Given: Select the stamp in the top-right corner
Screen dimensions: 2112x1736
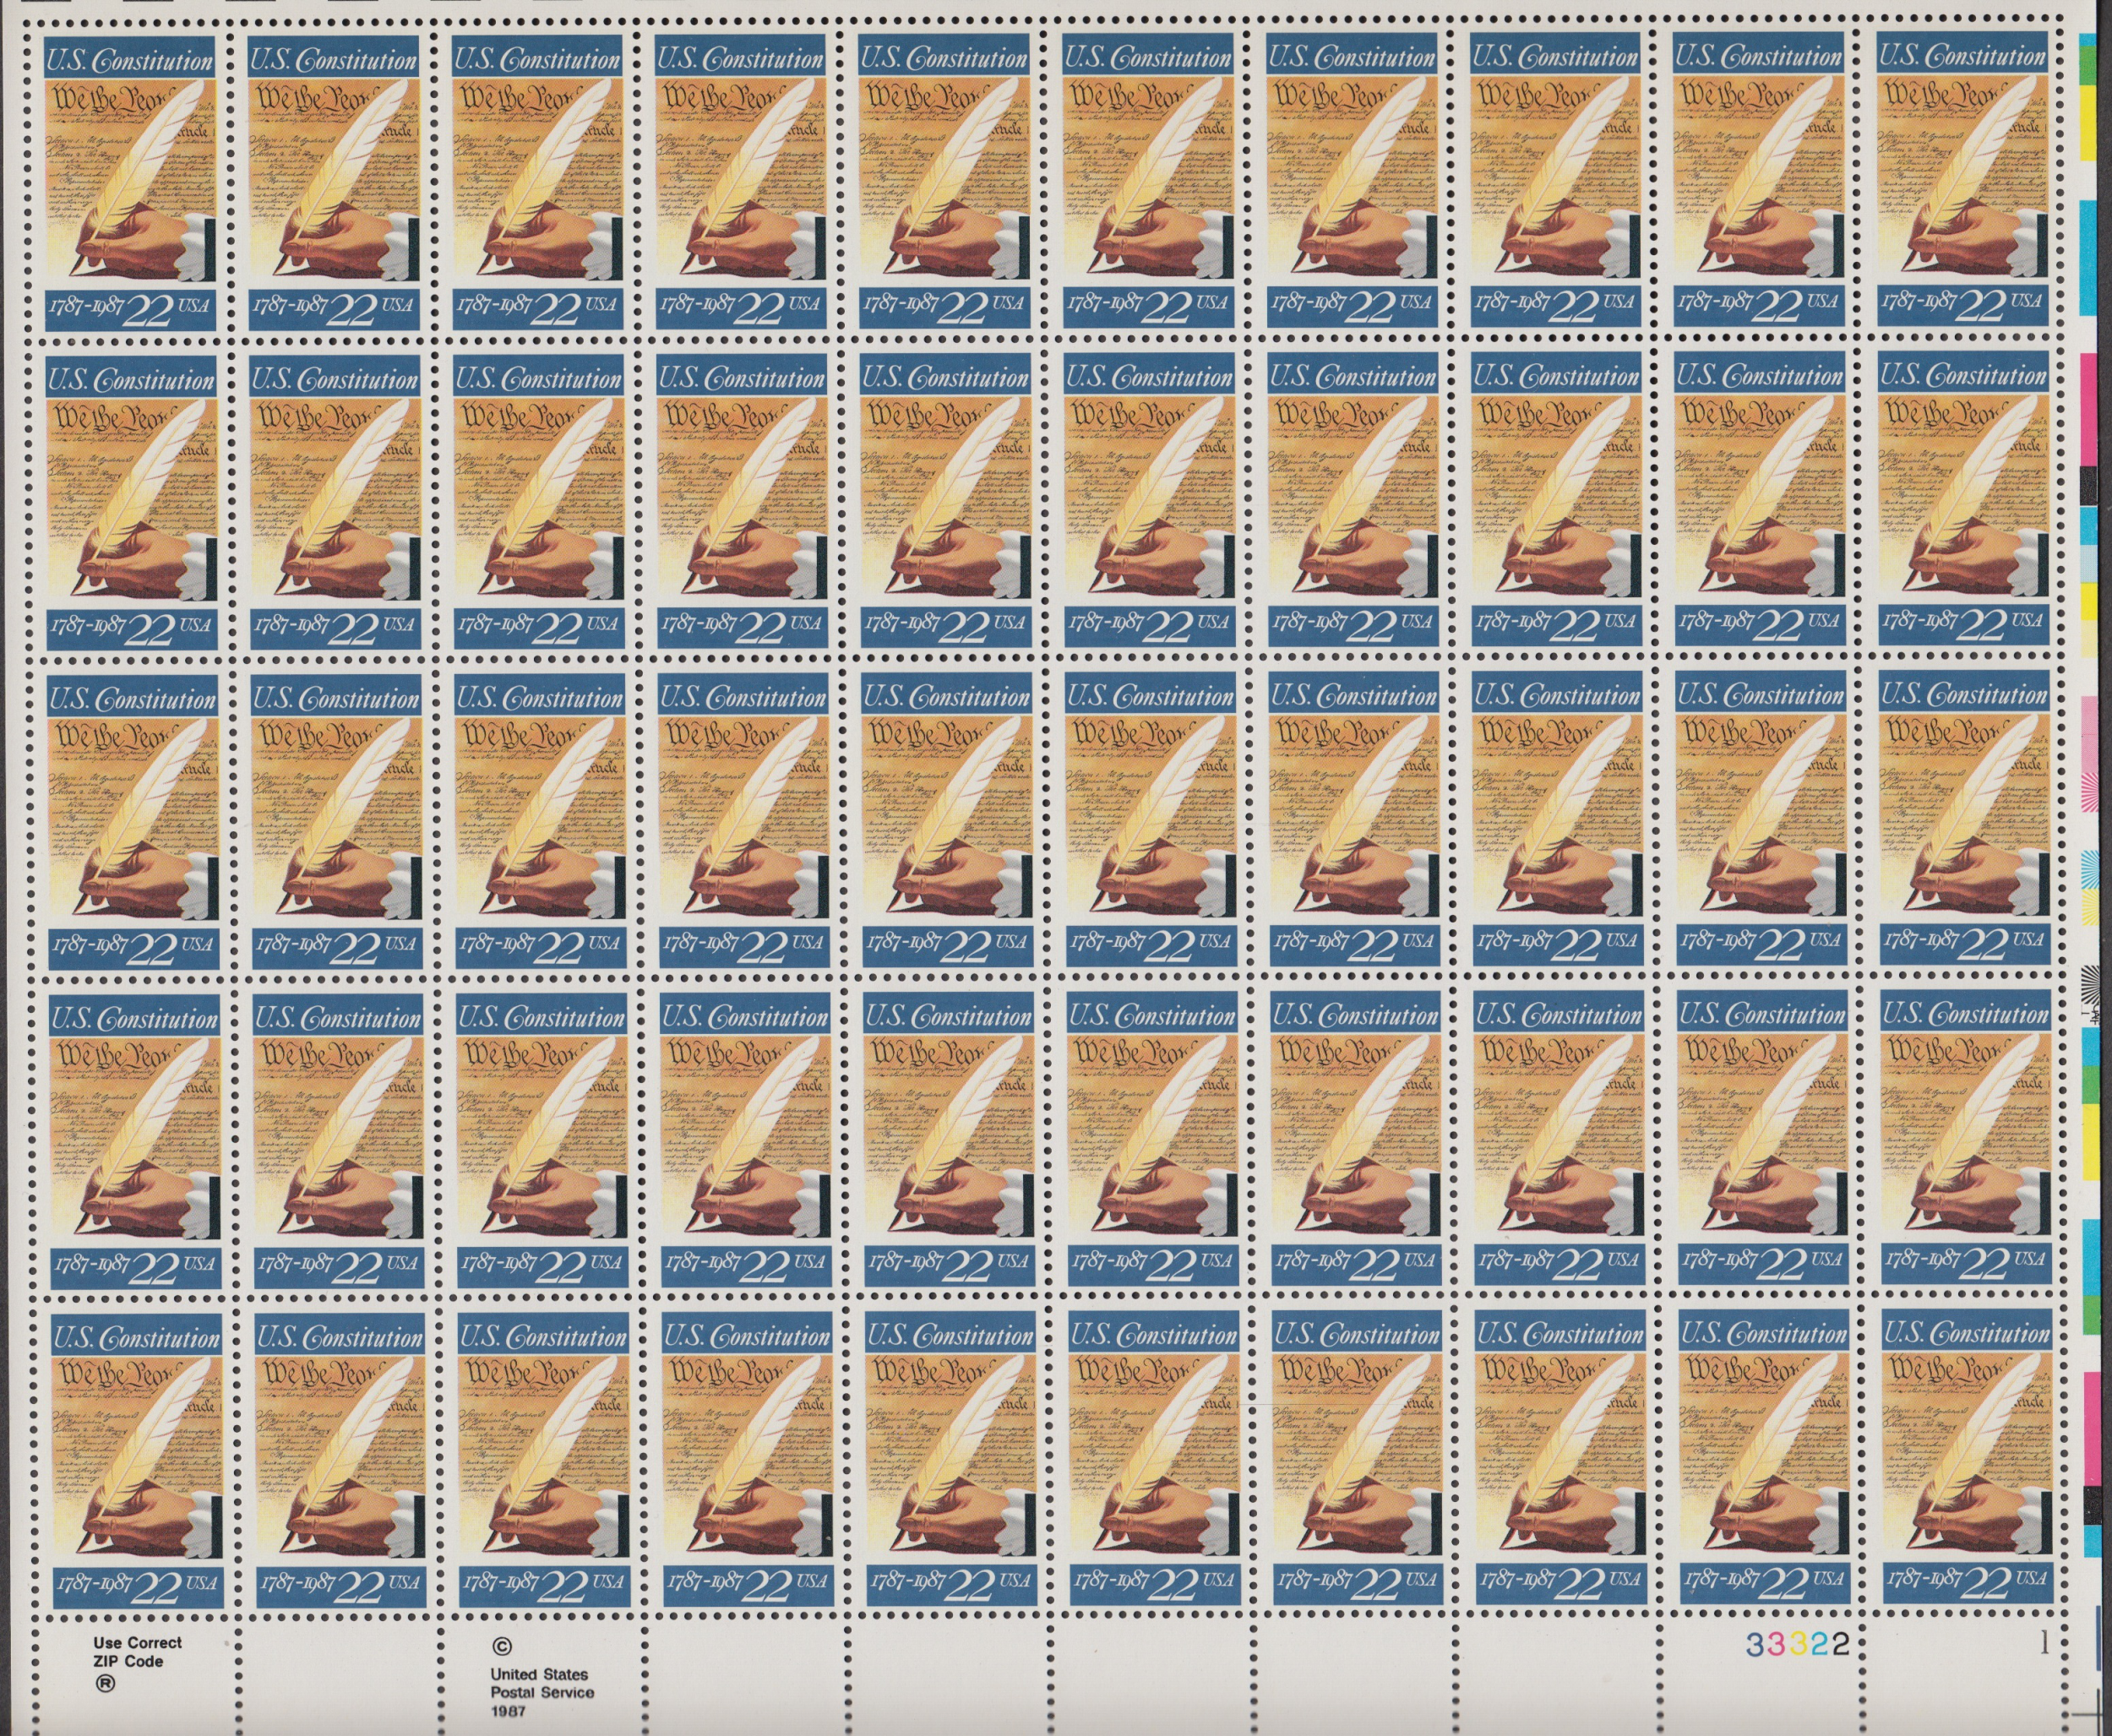Looking at the screenshot, I should point(1962,180).
